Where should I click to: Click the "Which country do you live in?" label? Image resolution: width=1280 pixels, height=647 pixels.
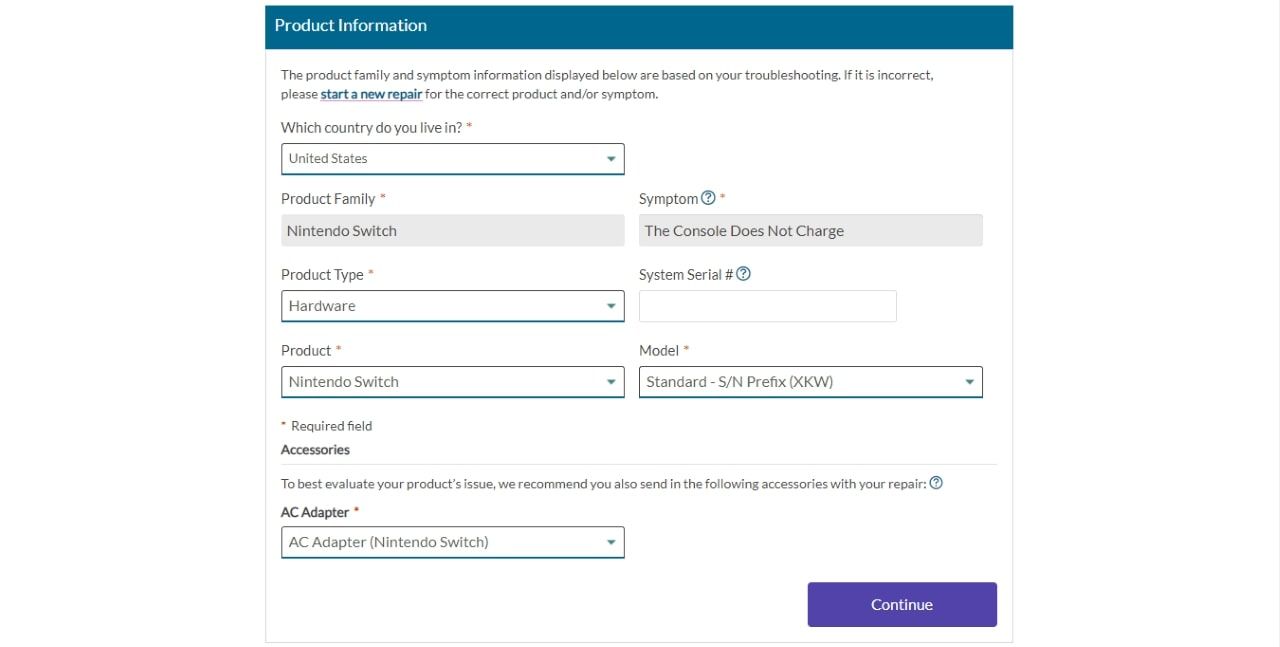pos(372,128)
